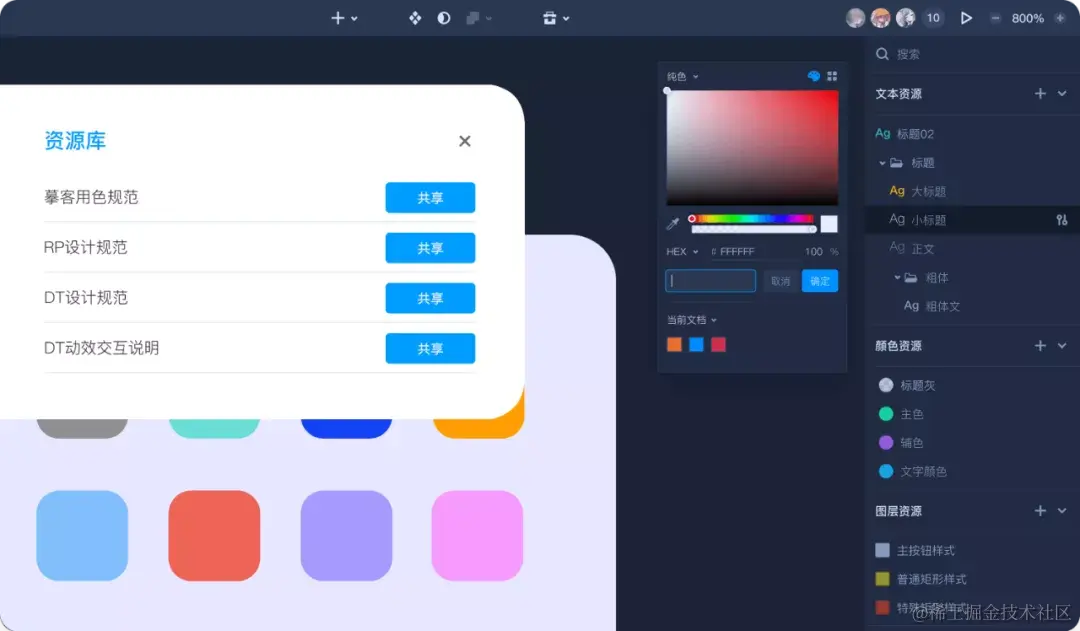This screenshot has width=1080, height=631.
Task: Click the empty color name input box
Action: point(710,281)
